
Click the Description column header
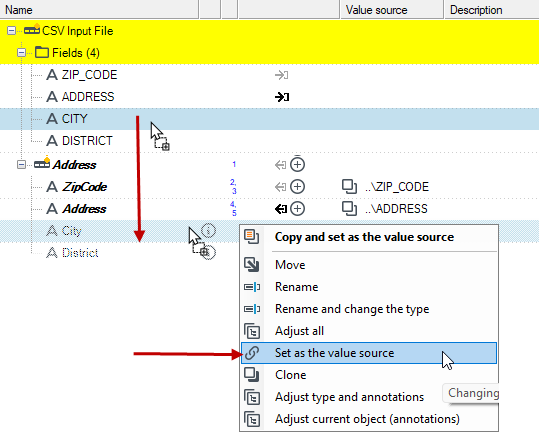[492, 10]
